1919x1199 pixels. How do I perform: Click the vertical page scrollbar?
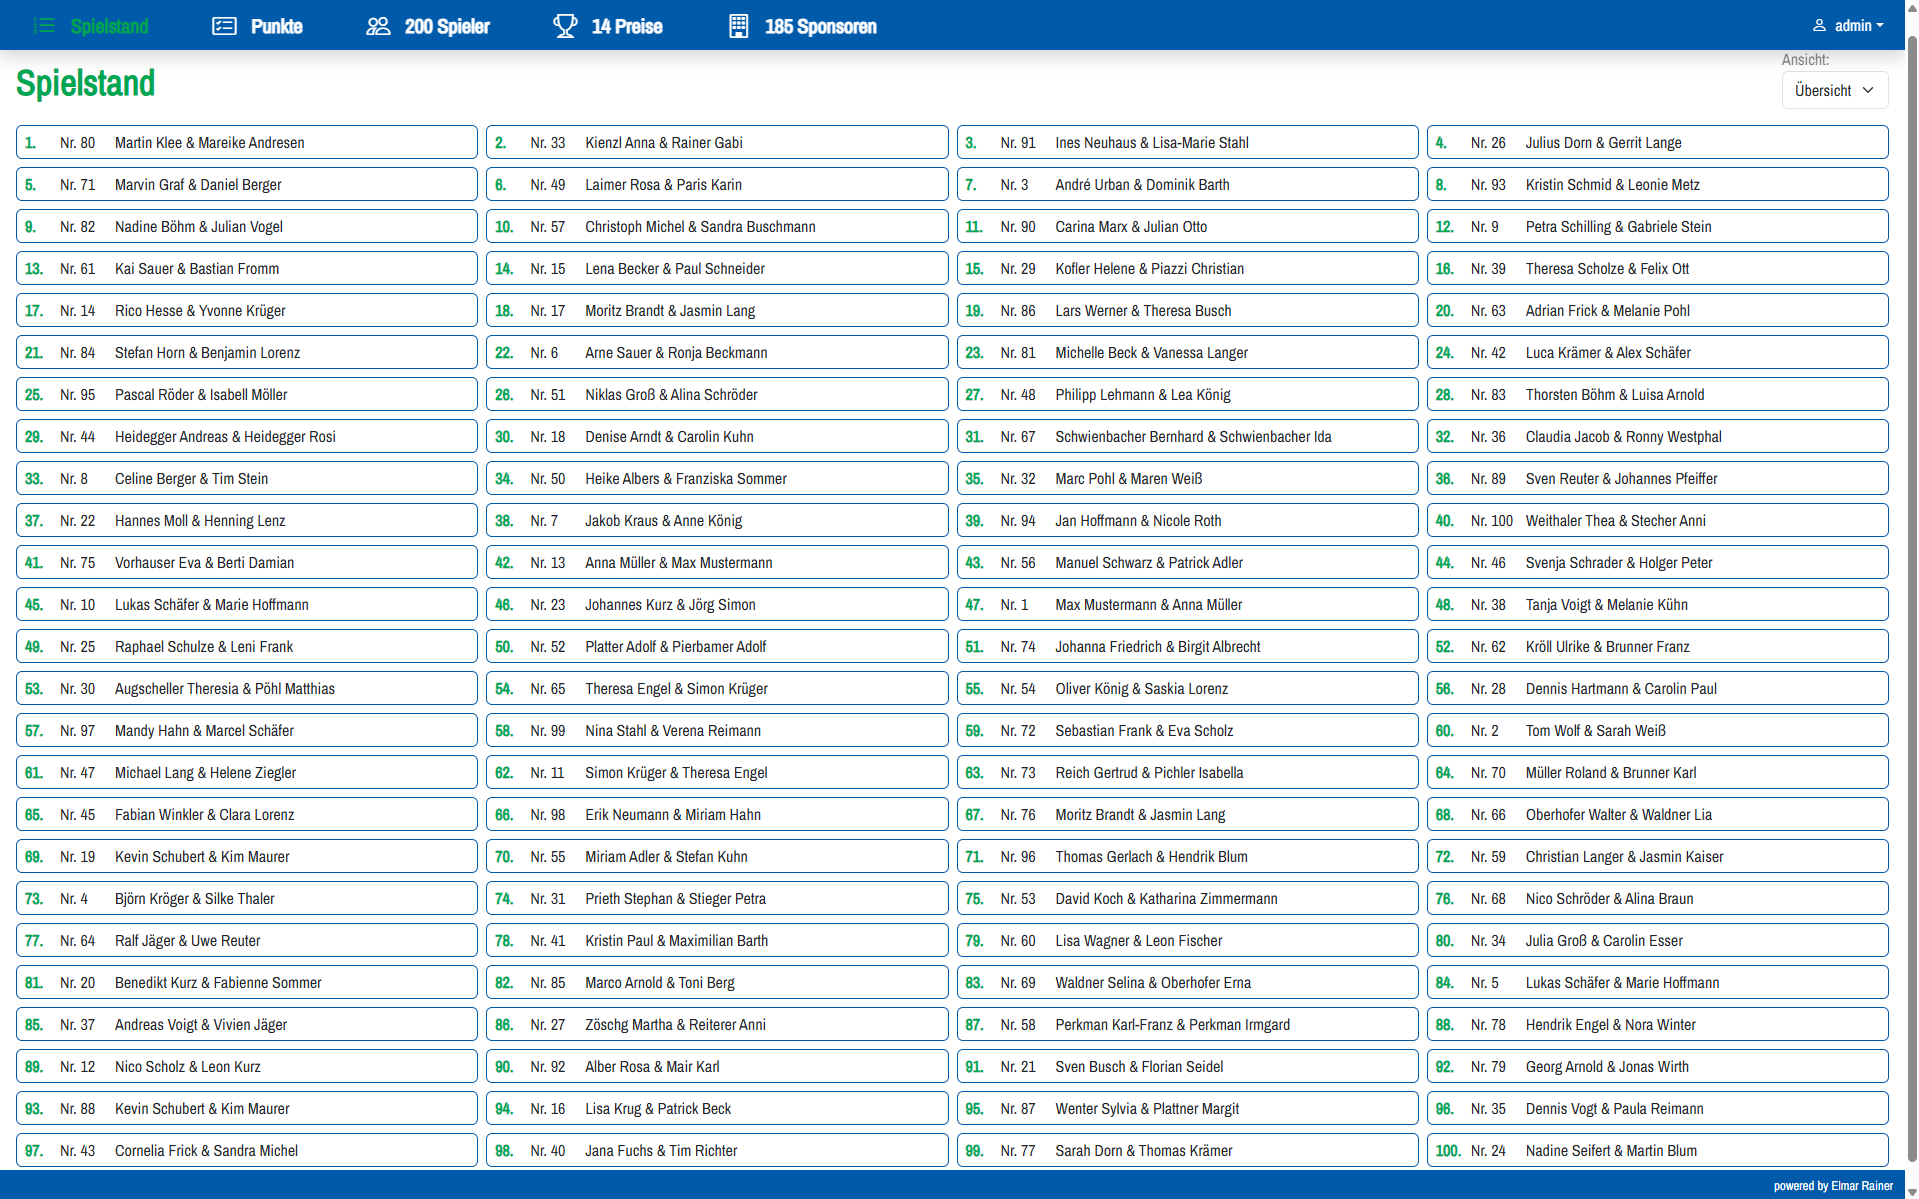point(1911,600)
